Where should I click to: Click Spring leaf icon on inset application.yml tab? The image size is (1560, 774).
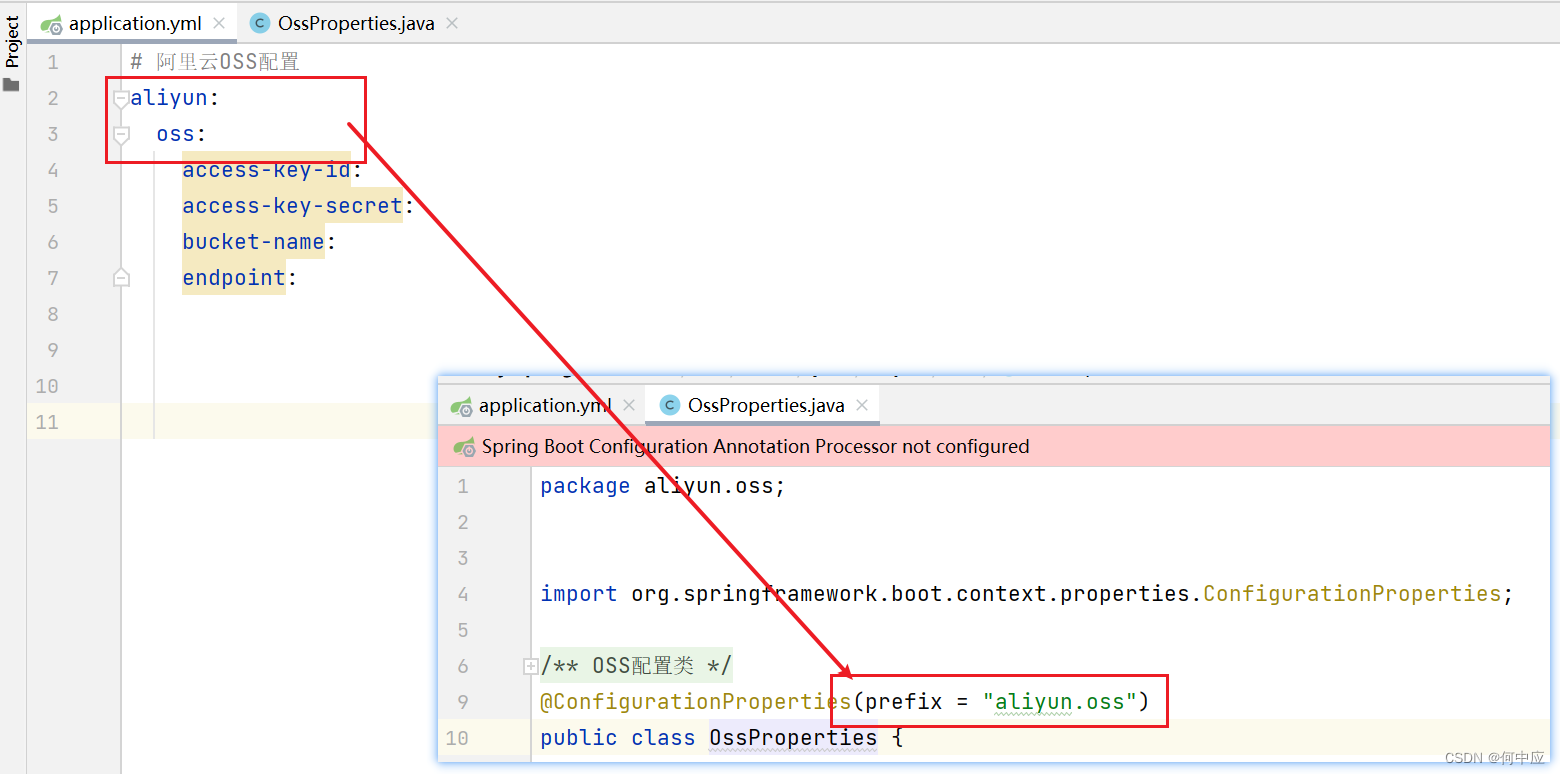(462, 406)
